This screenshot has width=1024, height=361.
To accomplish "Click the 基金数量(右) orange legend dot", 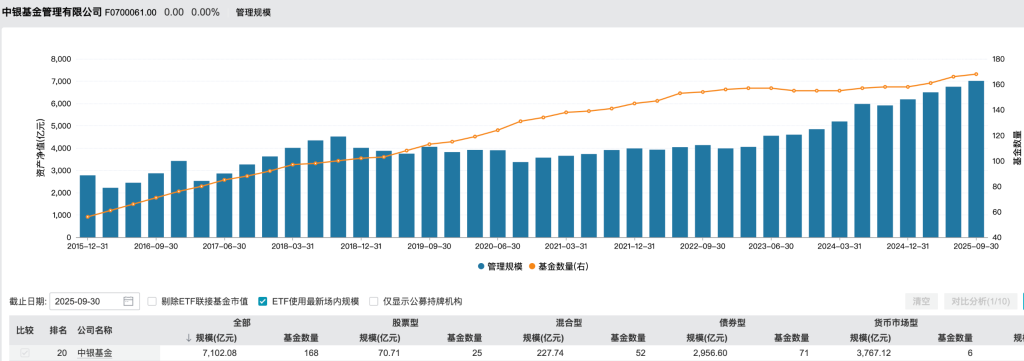I will coord(532,266).
